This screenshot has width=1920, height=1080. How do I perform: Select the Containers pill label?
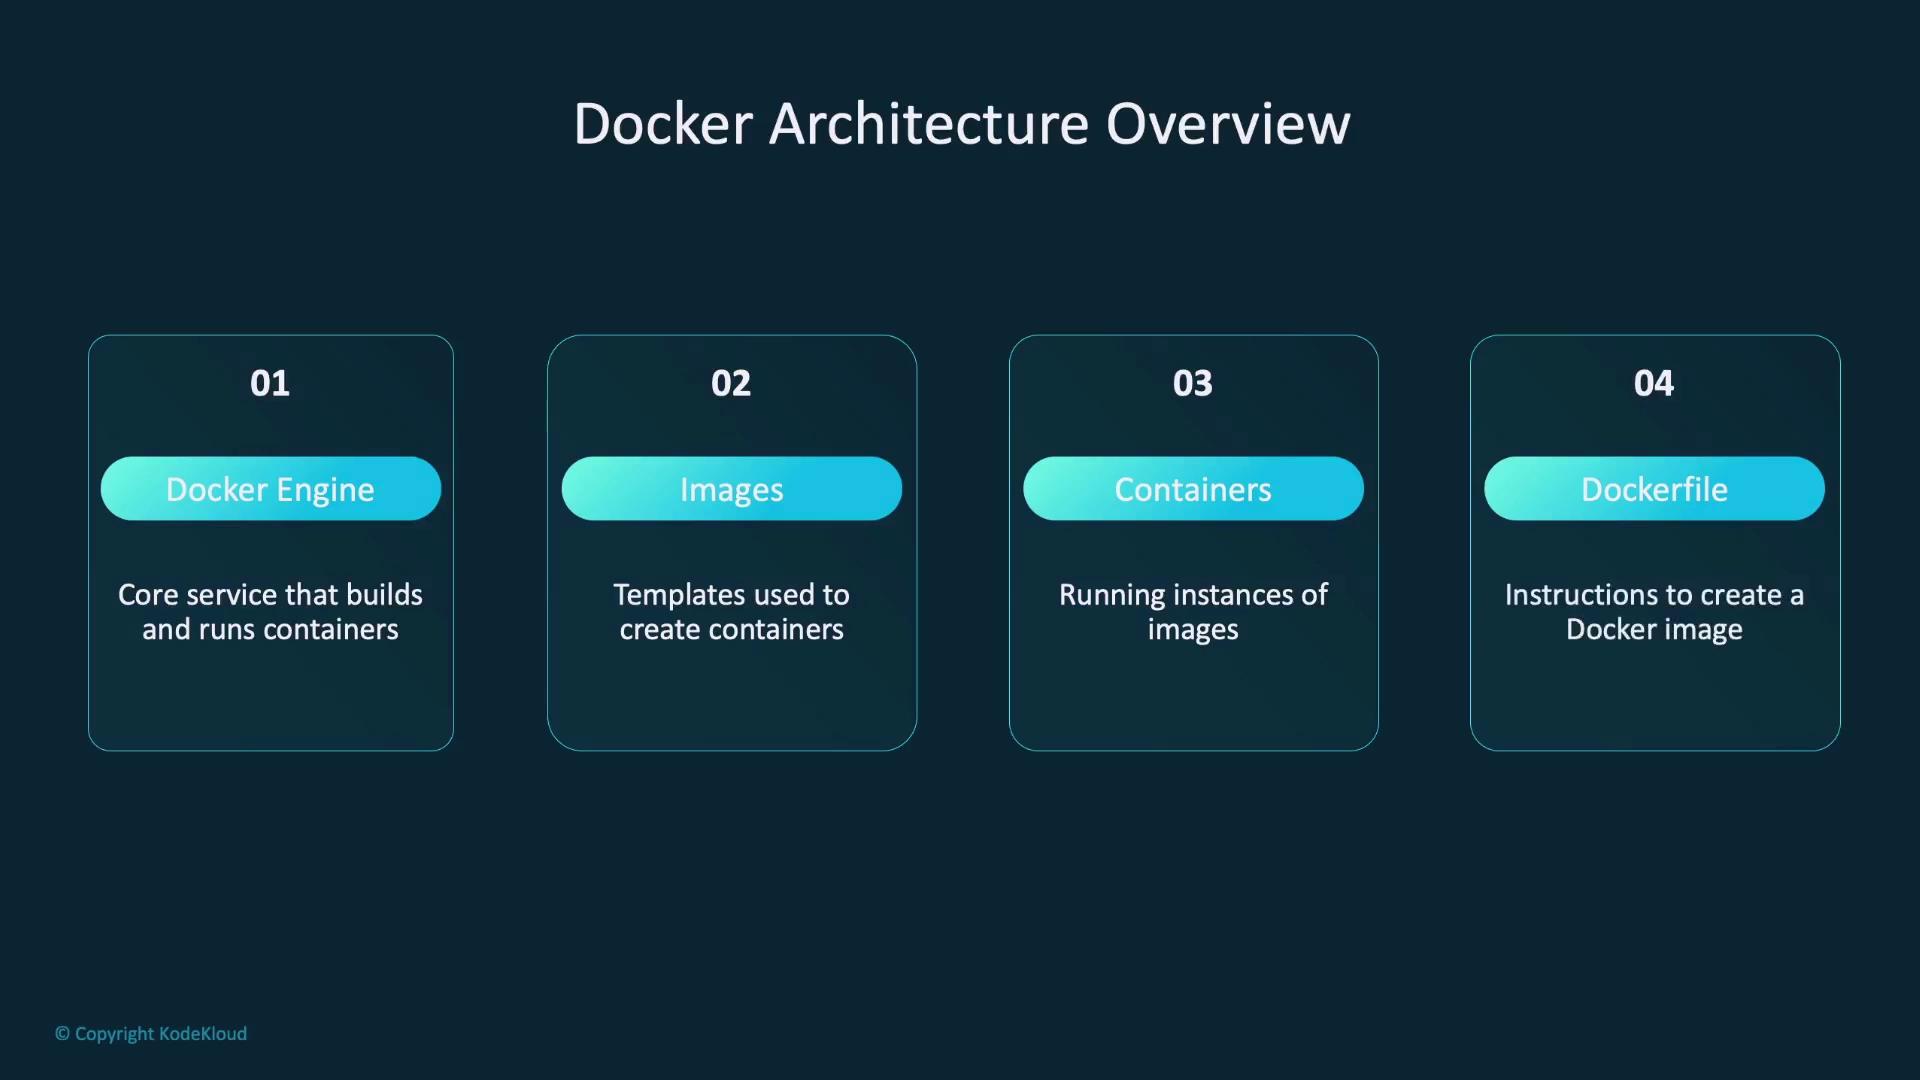(1192, 489)
